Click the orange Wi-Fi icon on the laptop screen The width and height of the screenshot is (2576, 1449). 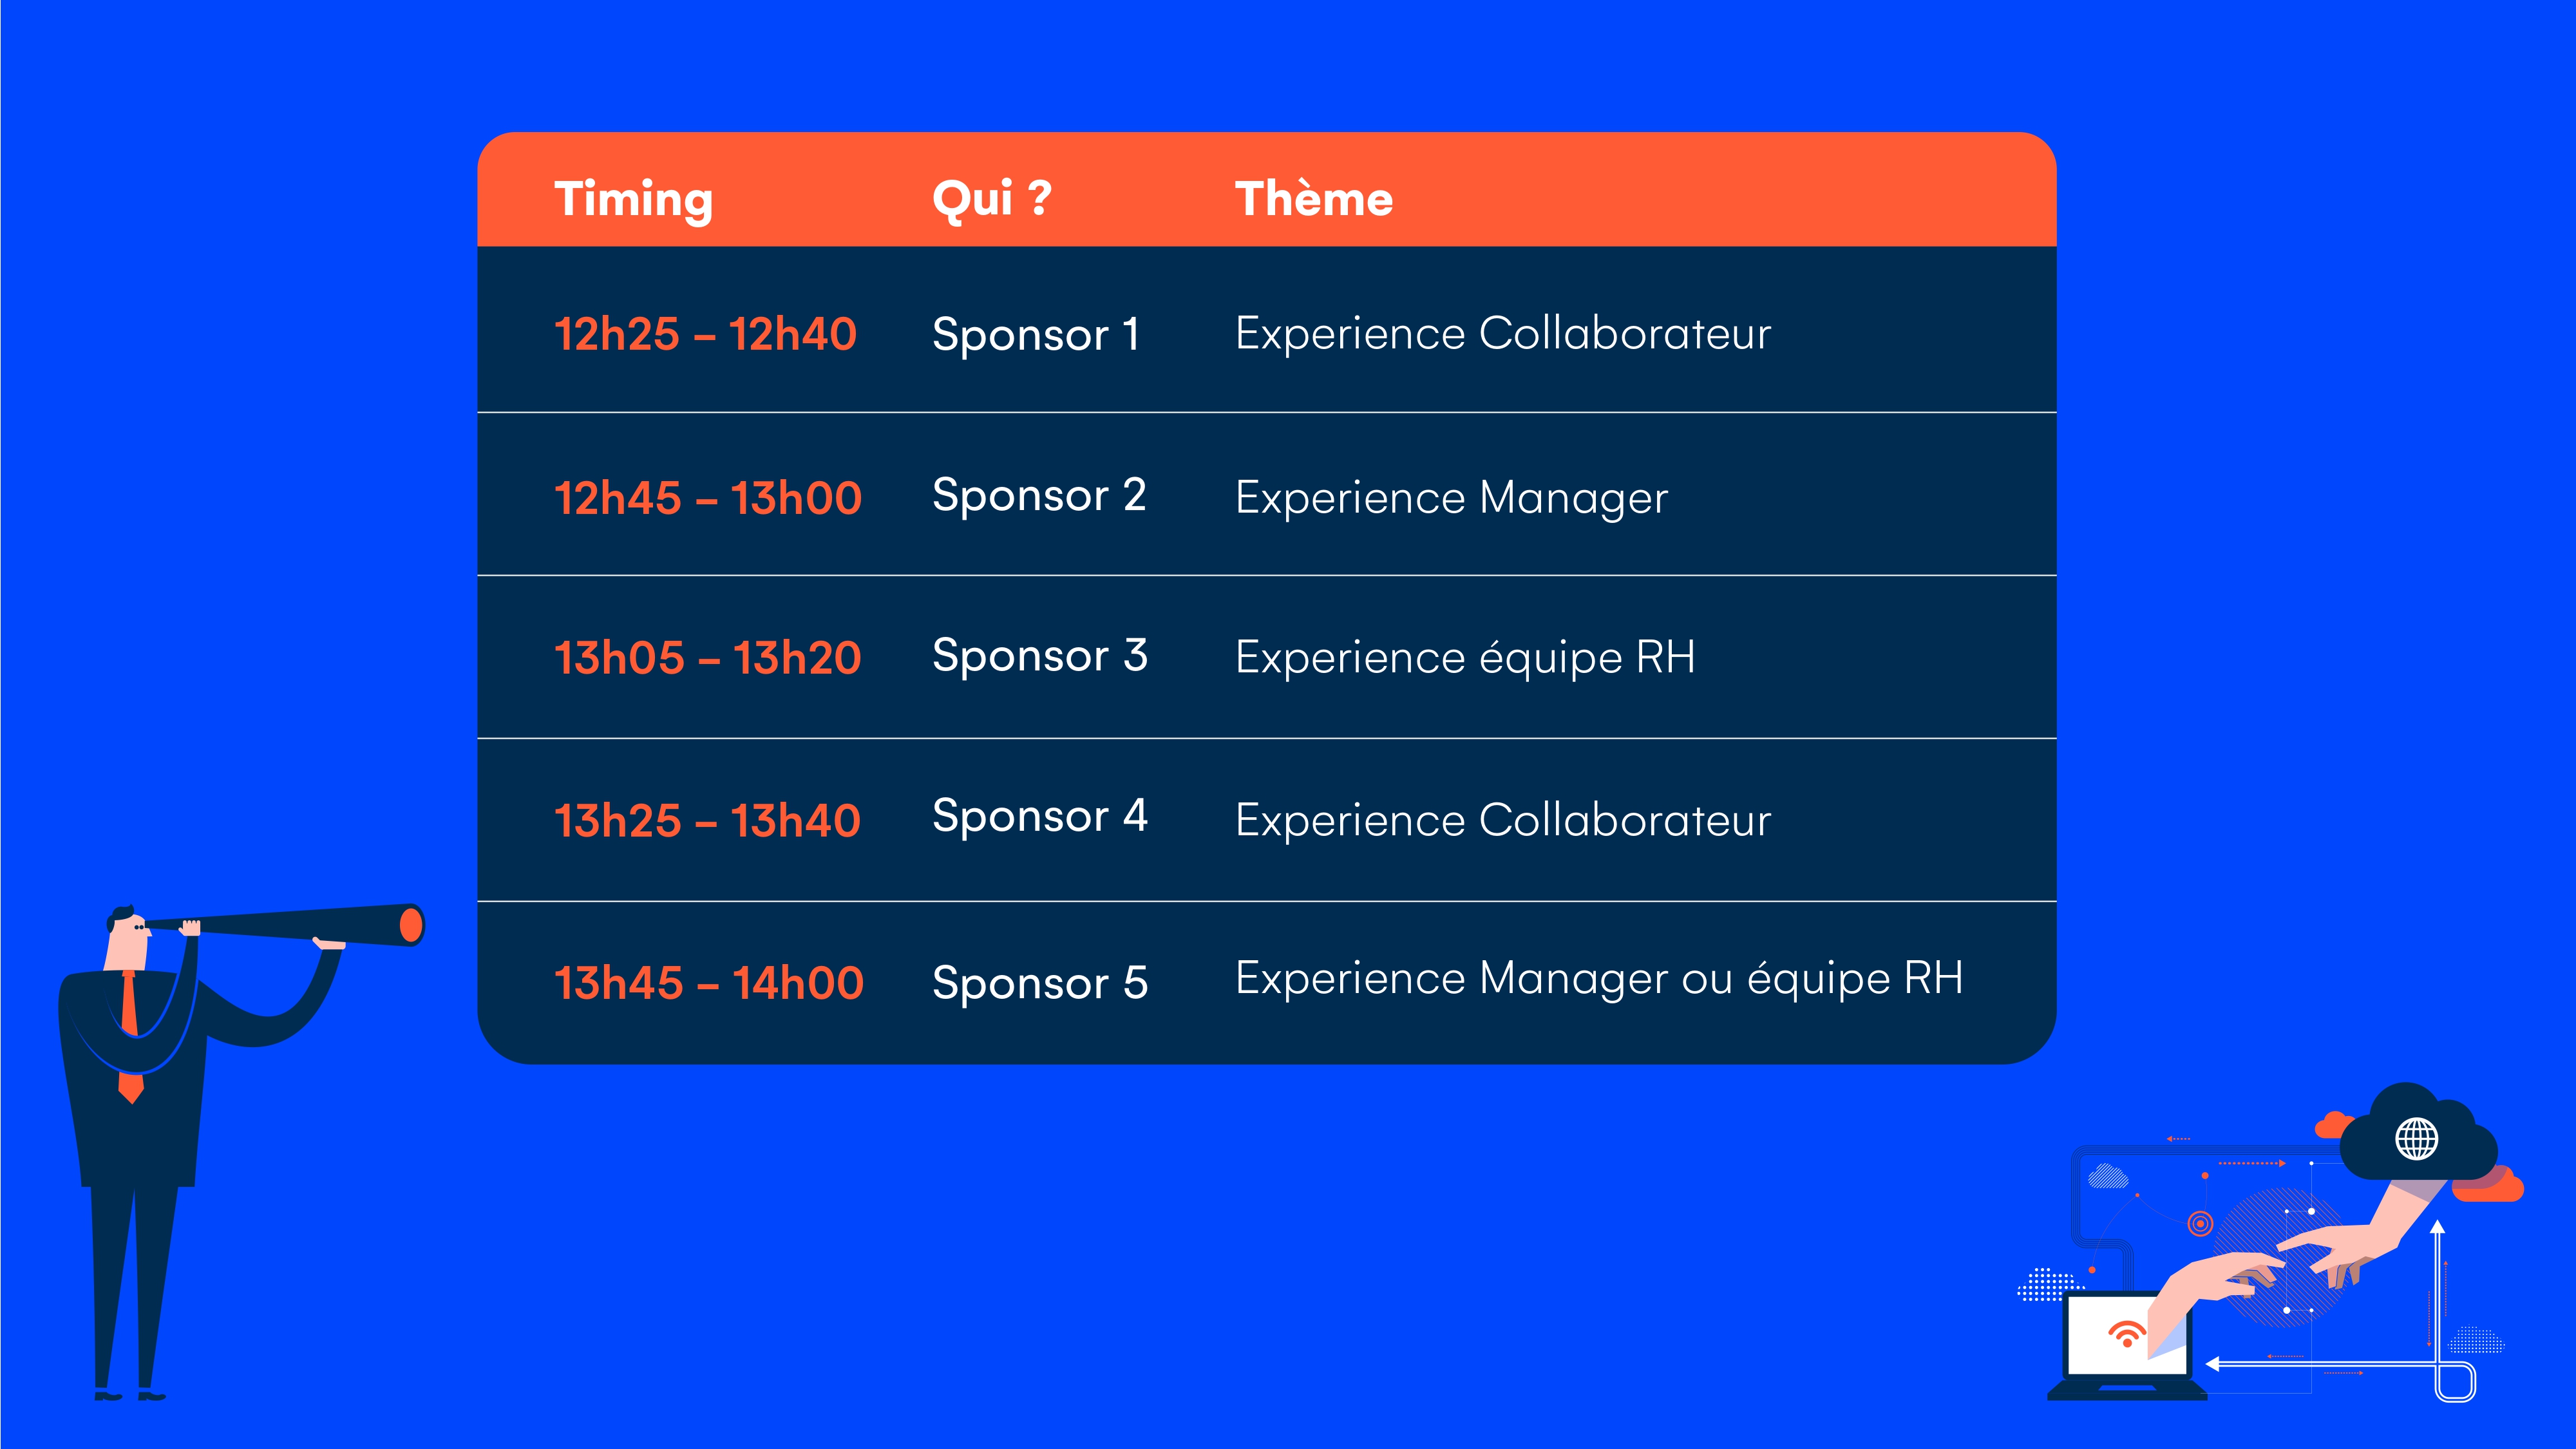(2126, 1333)
